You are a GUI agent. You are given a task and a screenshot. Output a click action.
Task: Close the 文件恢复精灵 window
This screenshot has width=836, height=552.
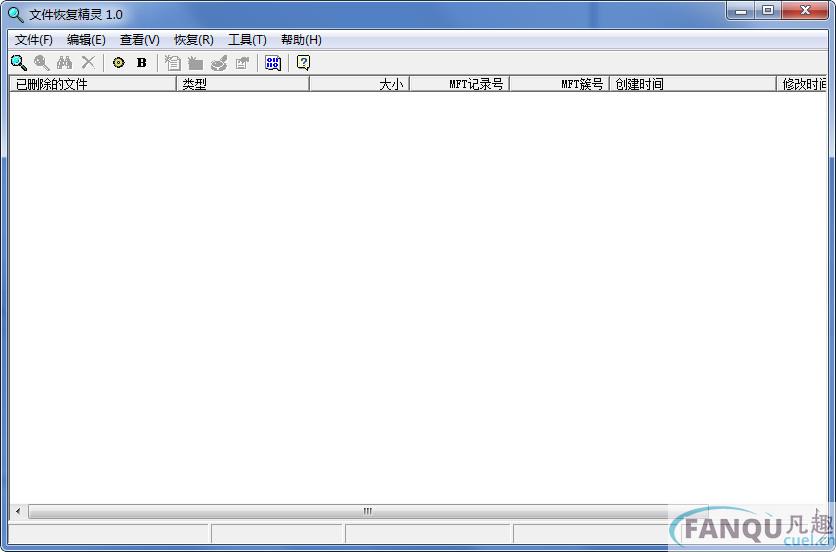(x=805, y=11)
